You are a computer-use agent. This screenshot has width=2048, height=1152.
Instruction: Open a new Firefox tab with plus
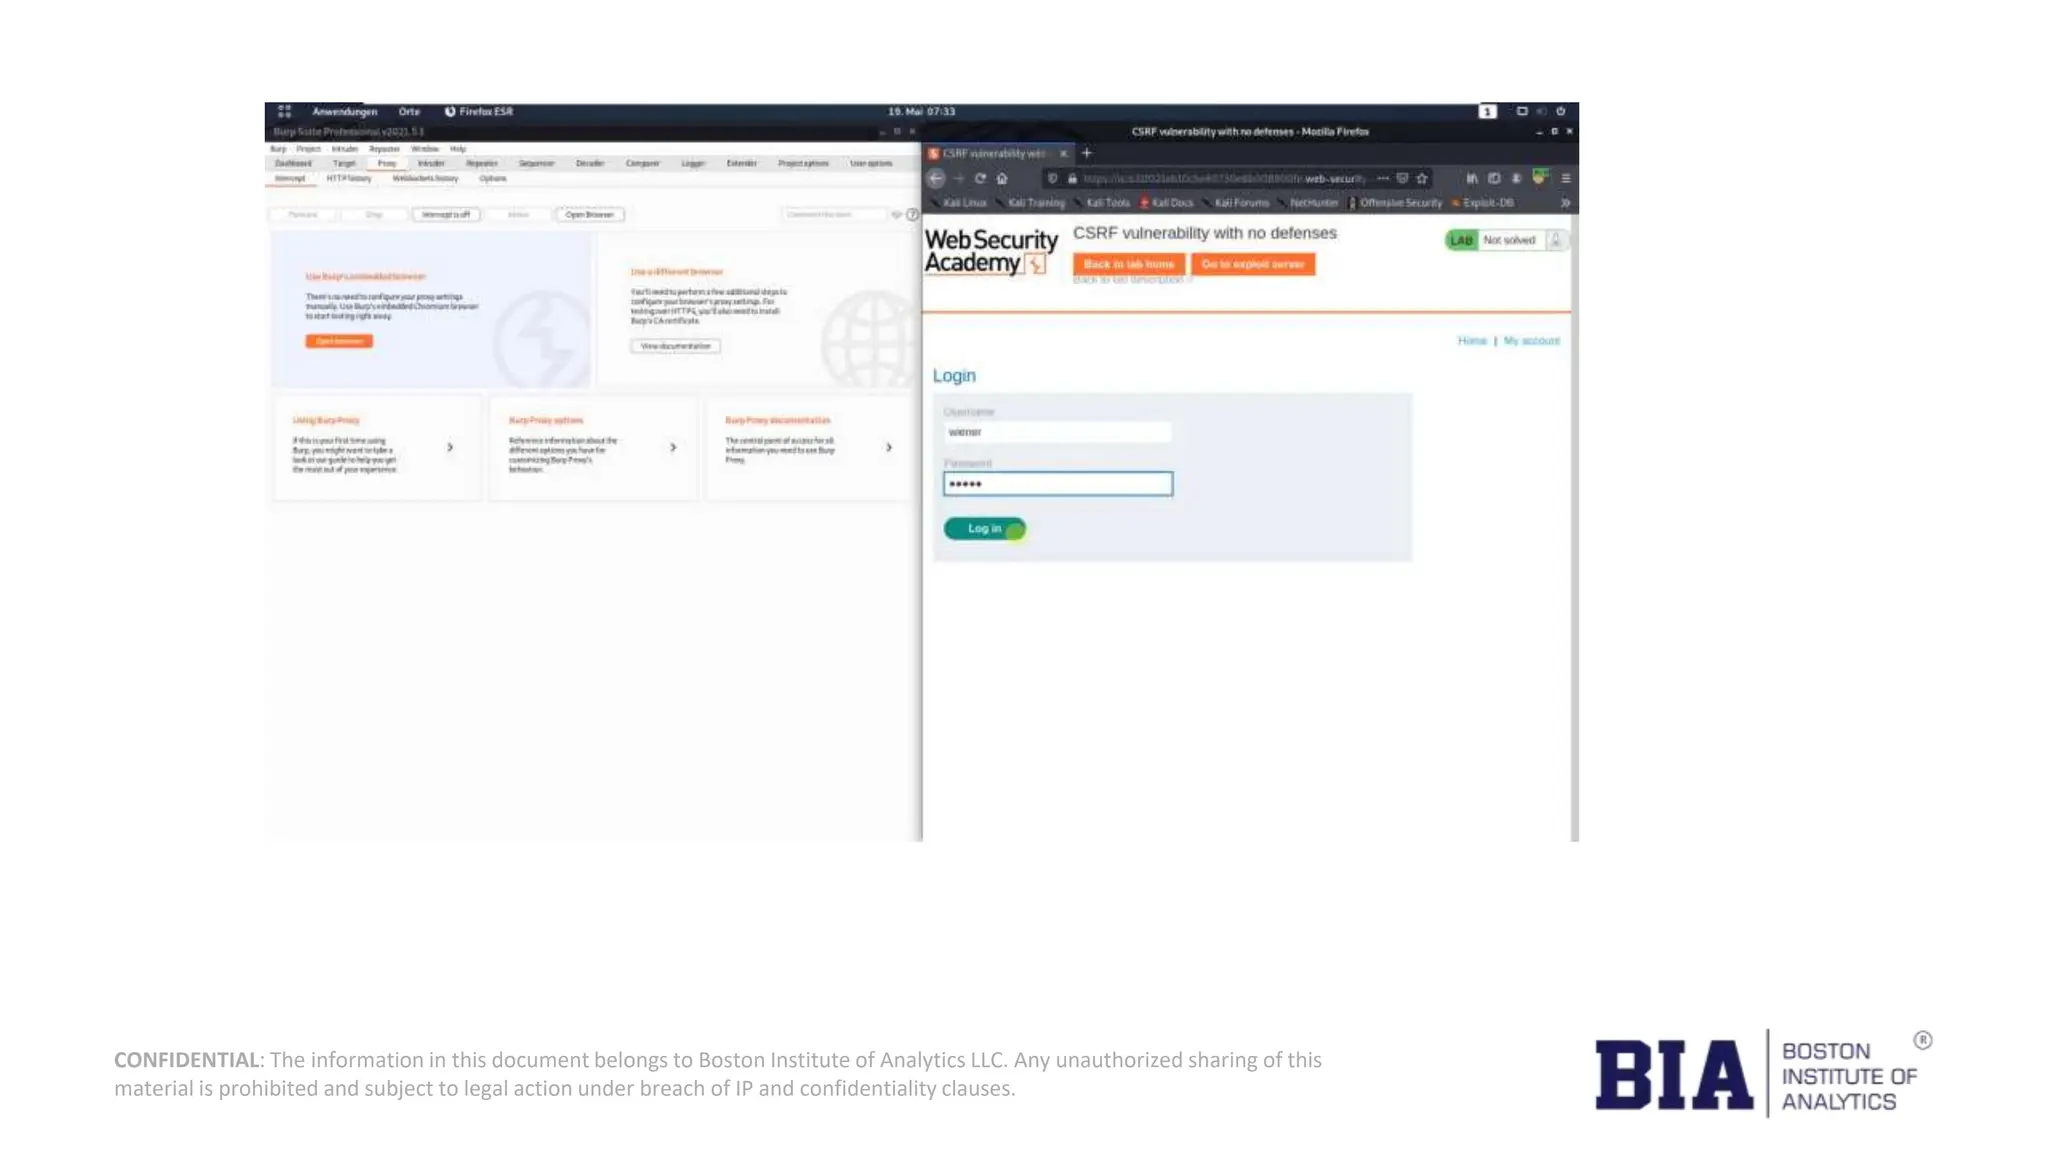(1087, 153)
